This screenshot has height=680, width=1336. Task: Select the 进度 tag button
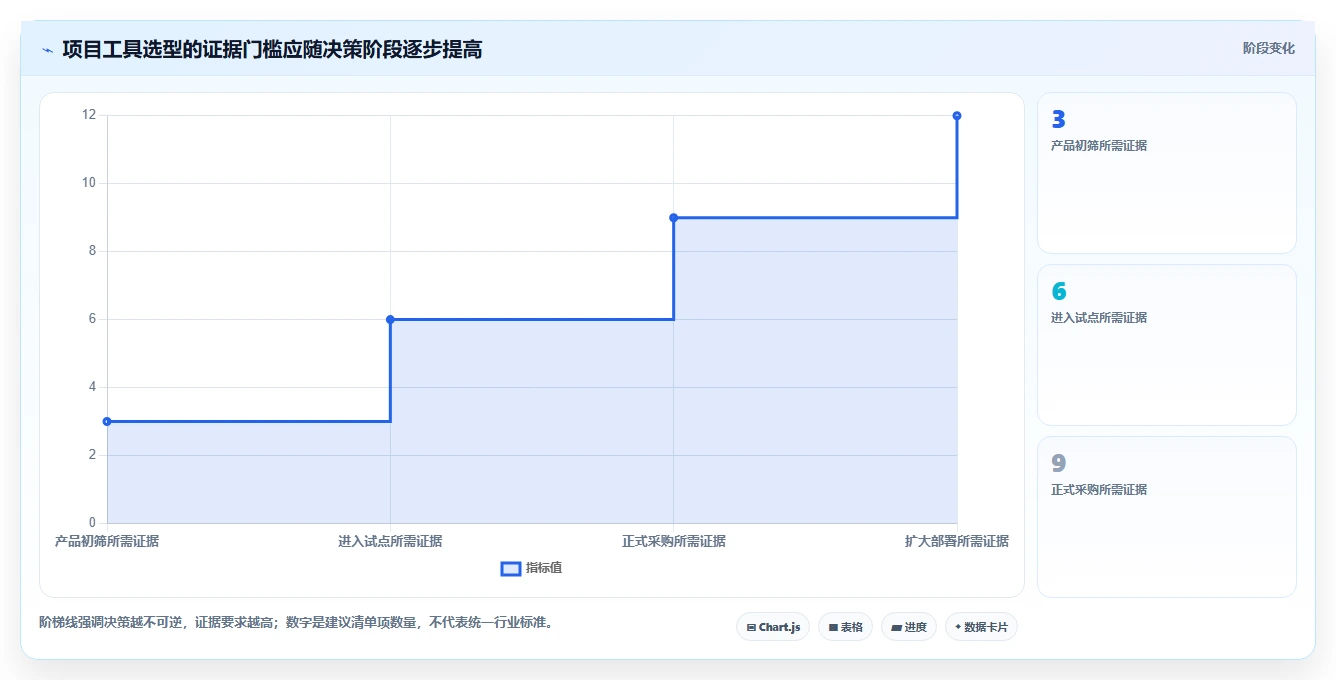(x=908, y=627)
